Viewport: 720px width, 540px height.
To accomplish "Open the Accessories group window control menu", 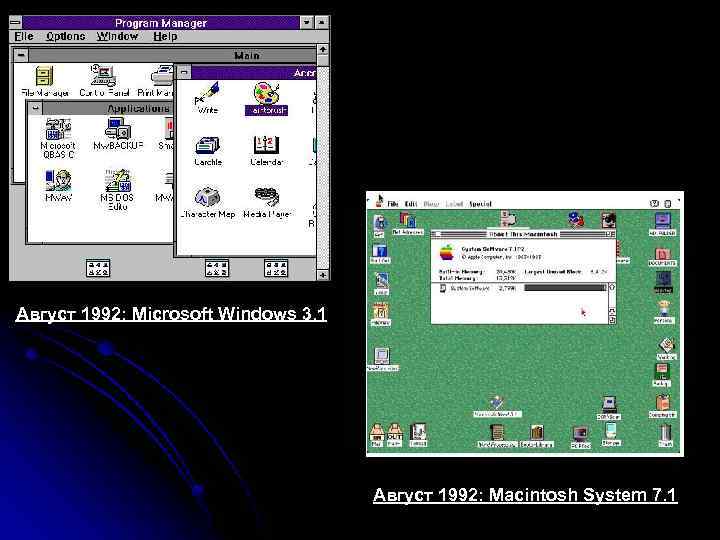I will coord(184,73).
